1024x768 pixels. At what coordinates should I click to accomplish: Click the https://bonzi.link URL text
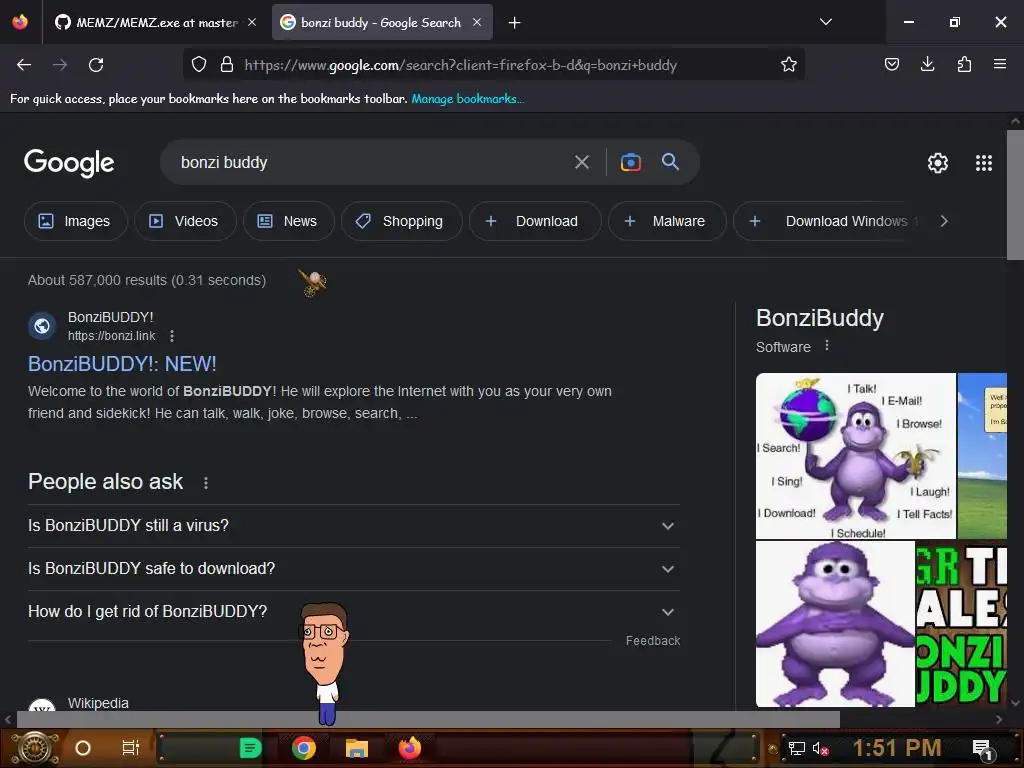(x=112, y=336)
